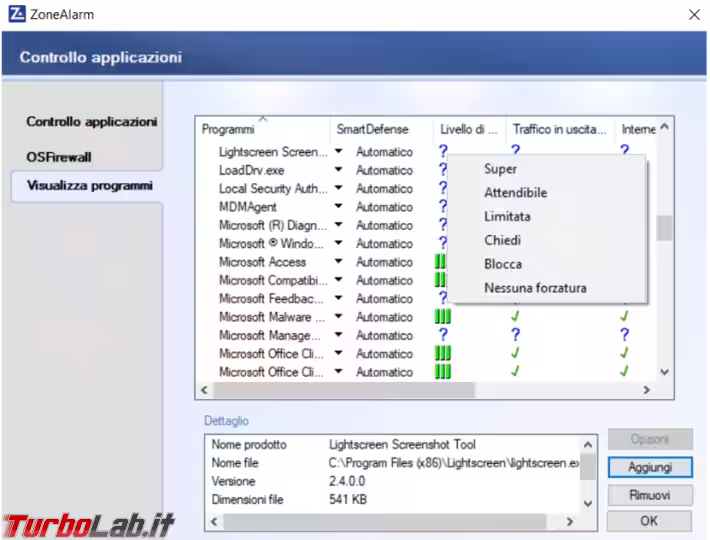Click the Rimuovi button
This screenshot has height=540, width=710.
click(x=650, y=495)
